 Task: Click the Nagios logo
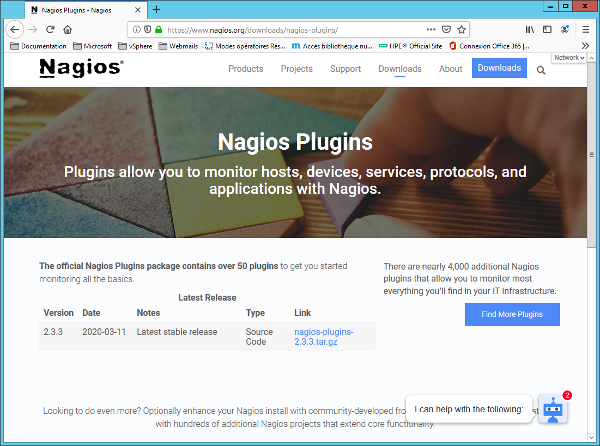(x=81, y=68)
